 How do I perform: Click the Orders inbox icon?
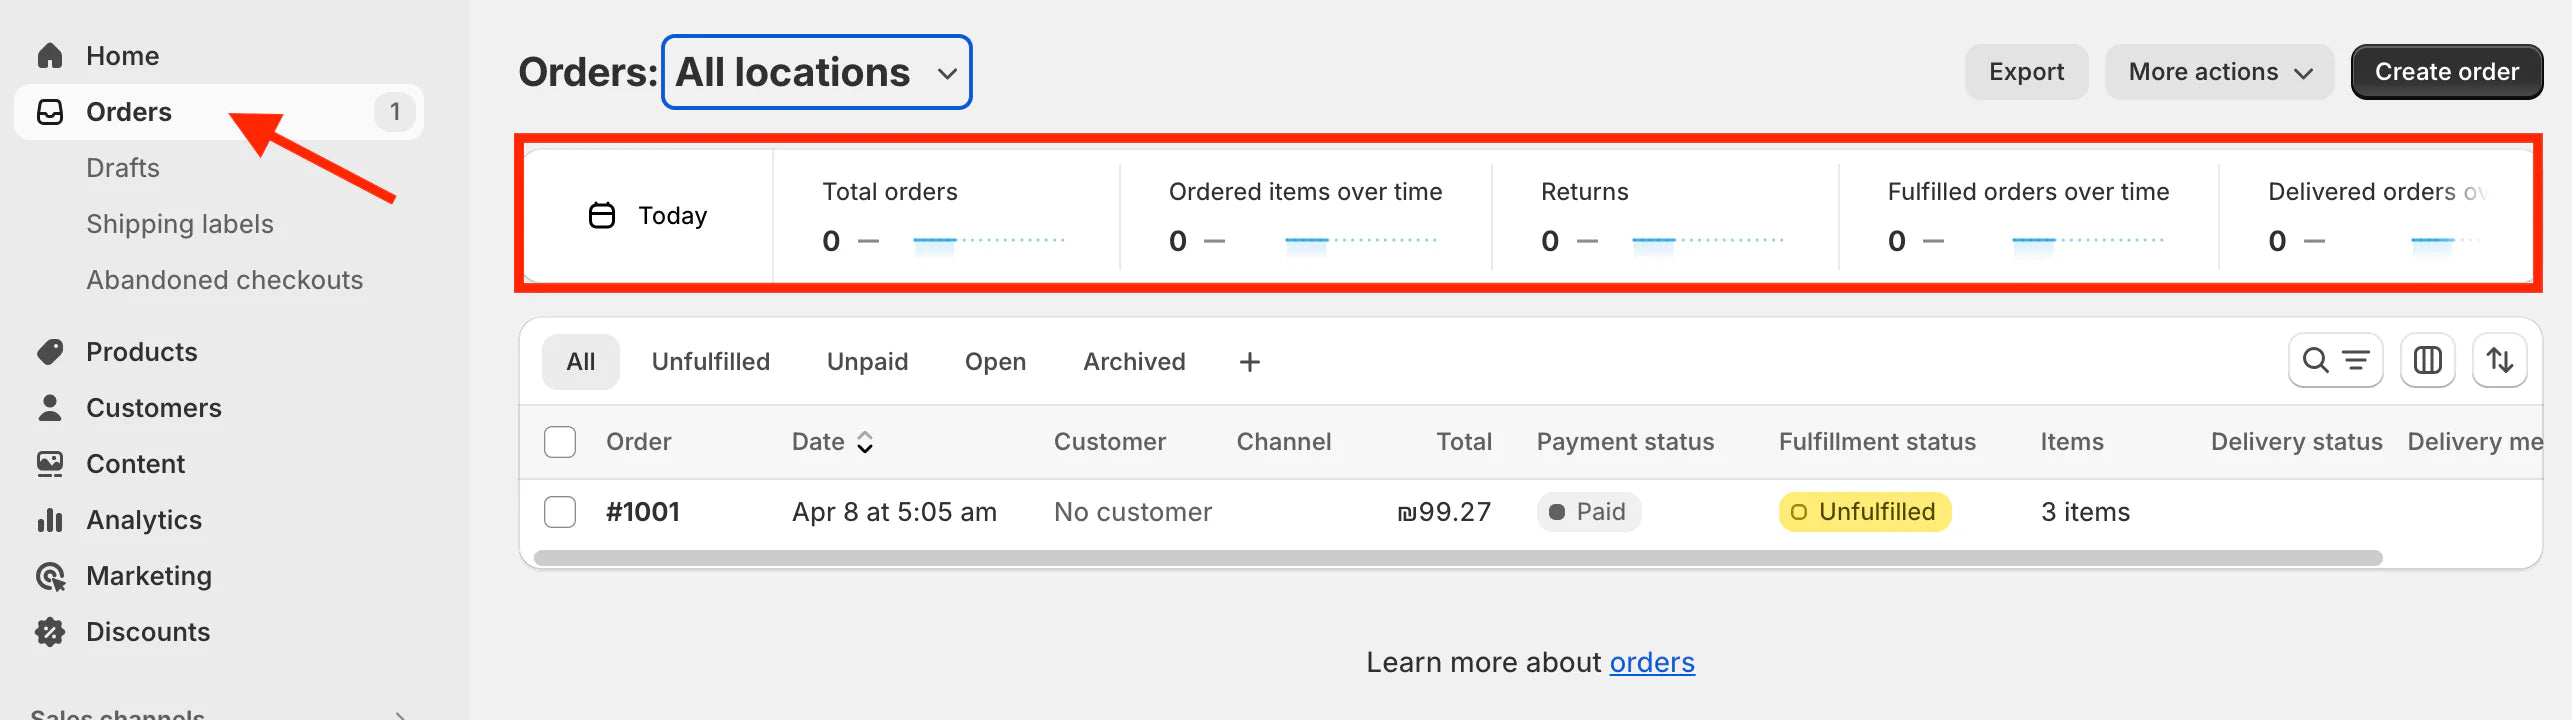pyautogui.click(x=50, y=112)
